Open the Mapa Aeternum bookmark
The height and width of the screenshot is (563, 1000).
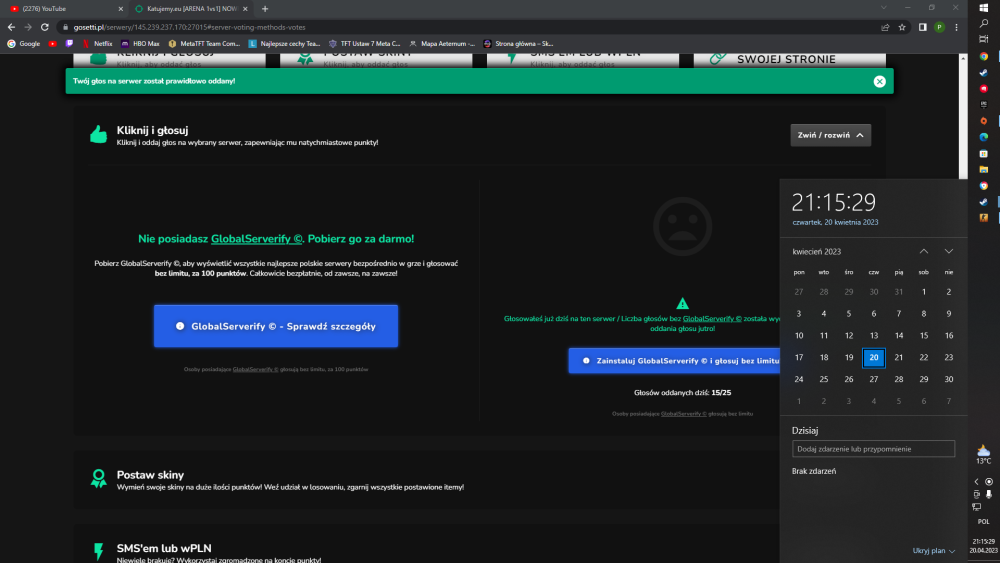pos(442,44)
